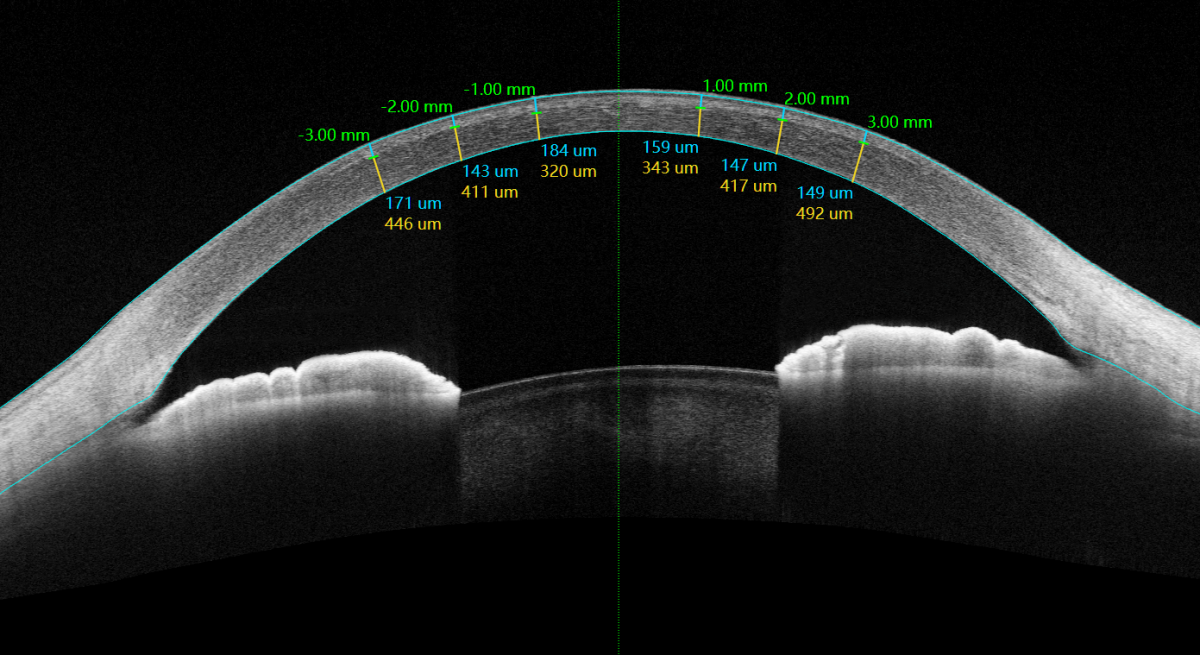Select the 159 um thickness value
1200x655 pixels.
(x=670, y=146)
